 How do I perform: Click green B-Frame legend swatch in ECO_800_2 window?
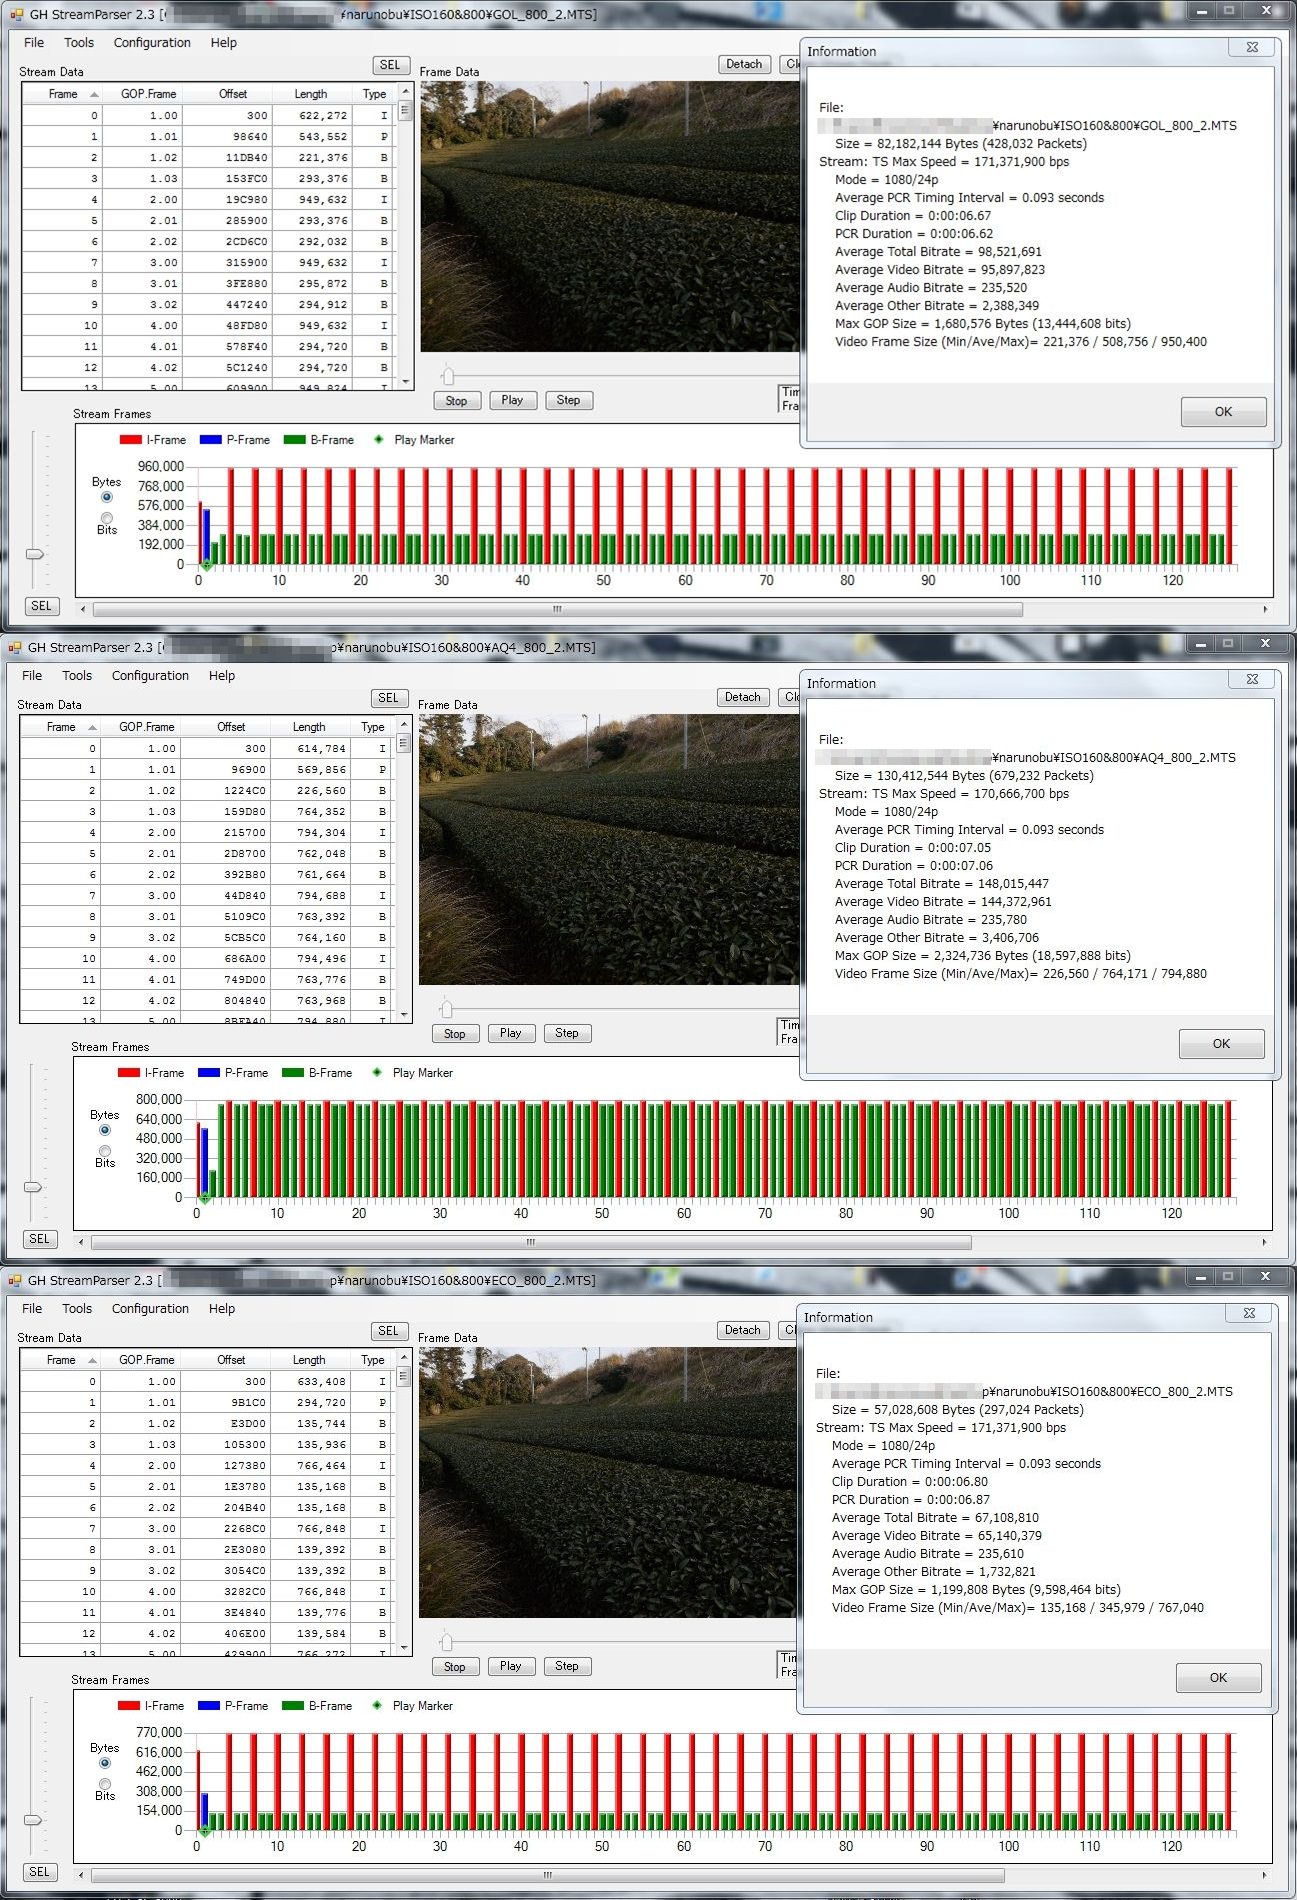(292, 1706)
